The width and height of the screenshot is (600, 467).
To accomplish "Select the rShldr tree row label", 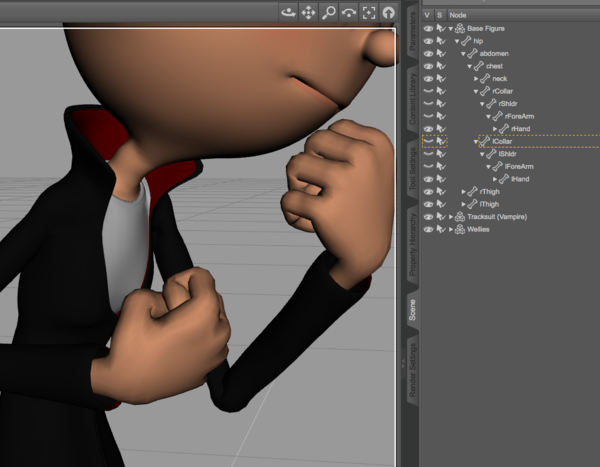I will point(508,104).
